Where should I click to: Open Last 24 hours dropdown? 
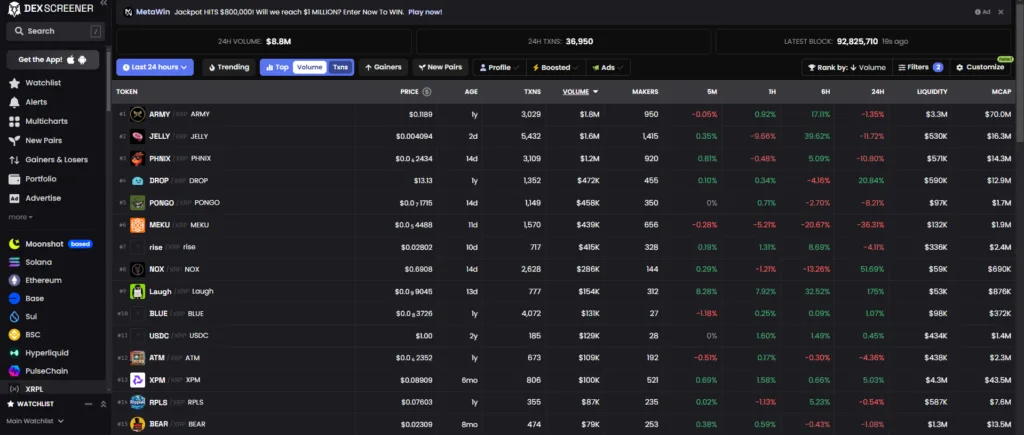(155, 67)
